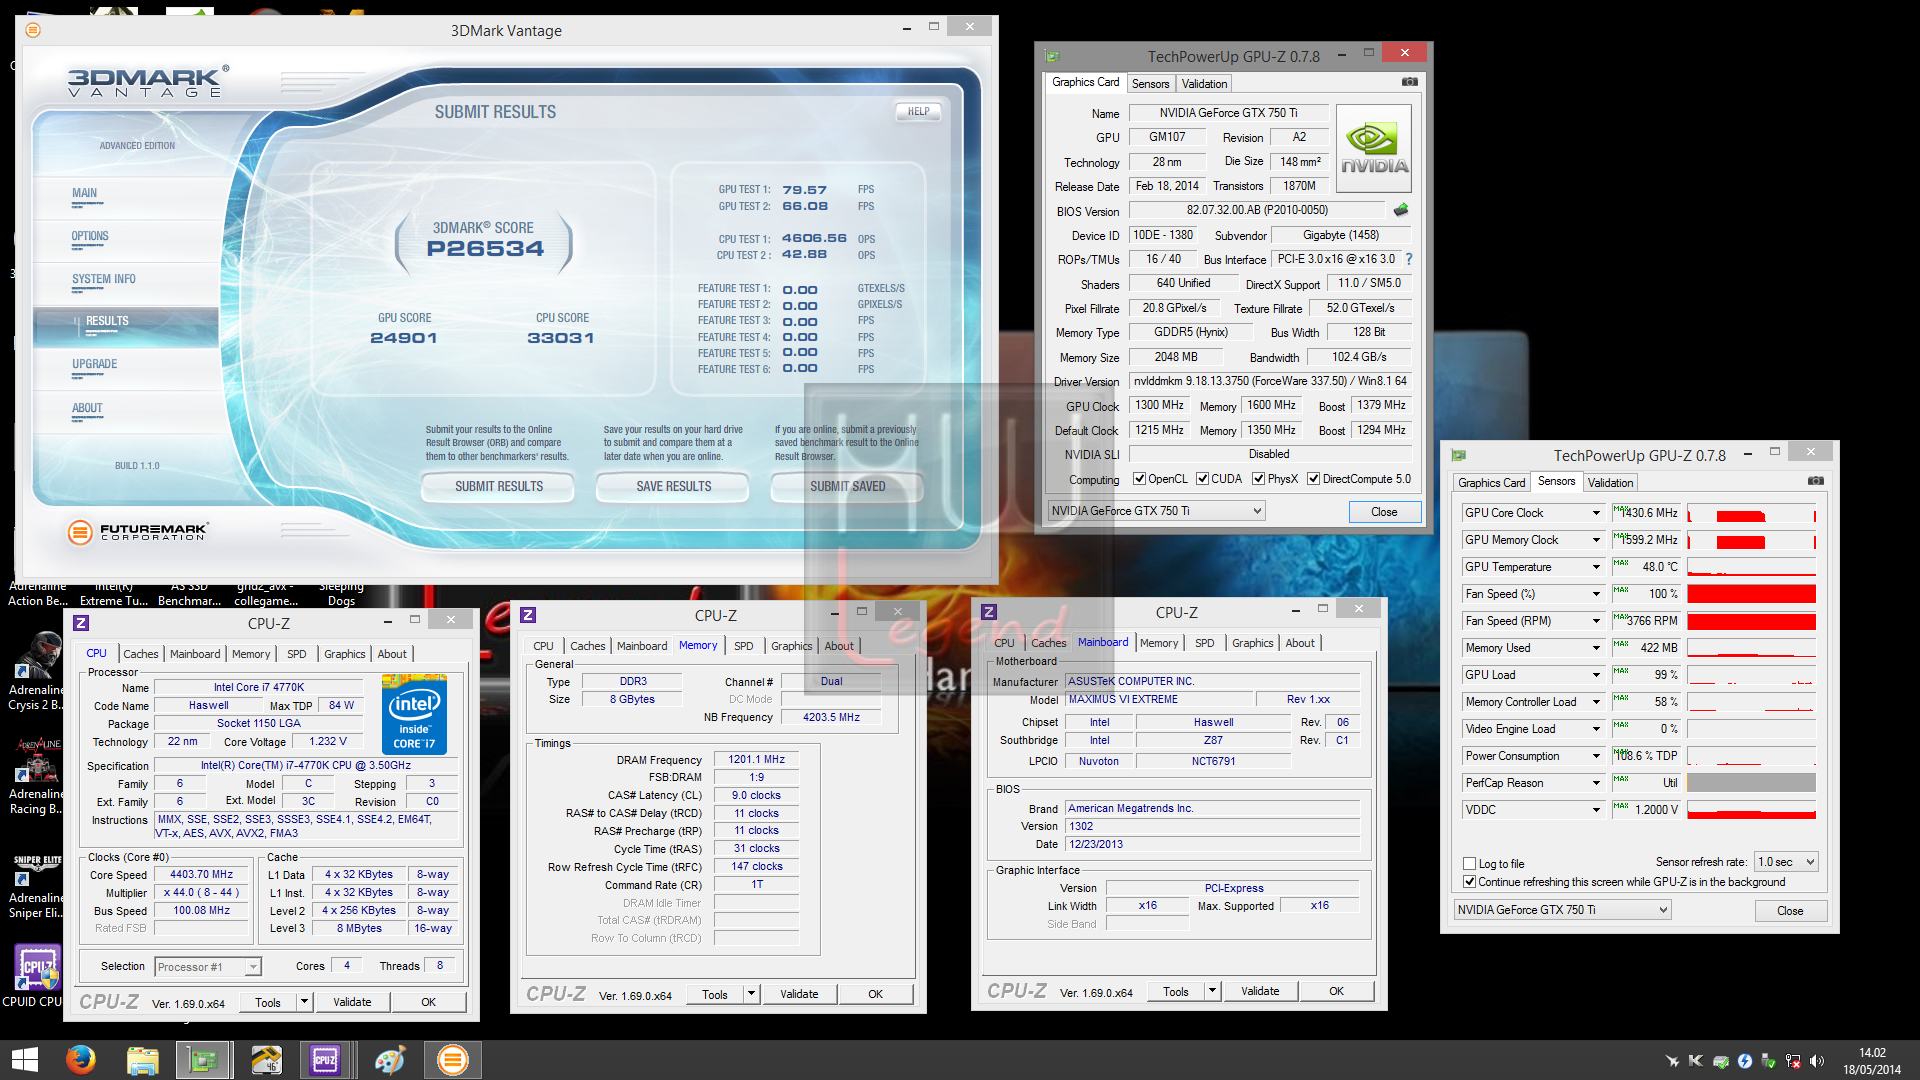Screen dimensions: 1920x1080
Task: Click the GPU-Z screenshot camera icon
Action: tap(1409, 82)
